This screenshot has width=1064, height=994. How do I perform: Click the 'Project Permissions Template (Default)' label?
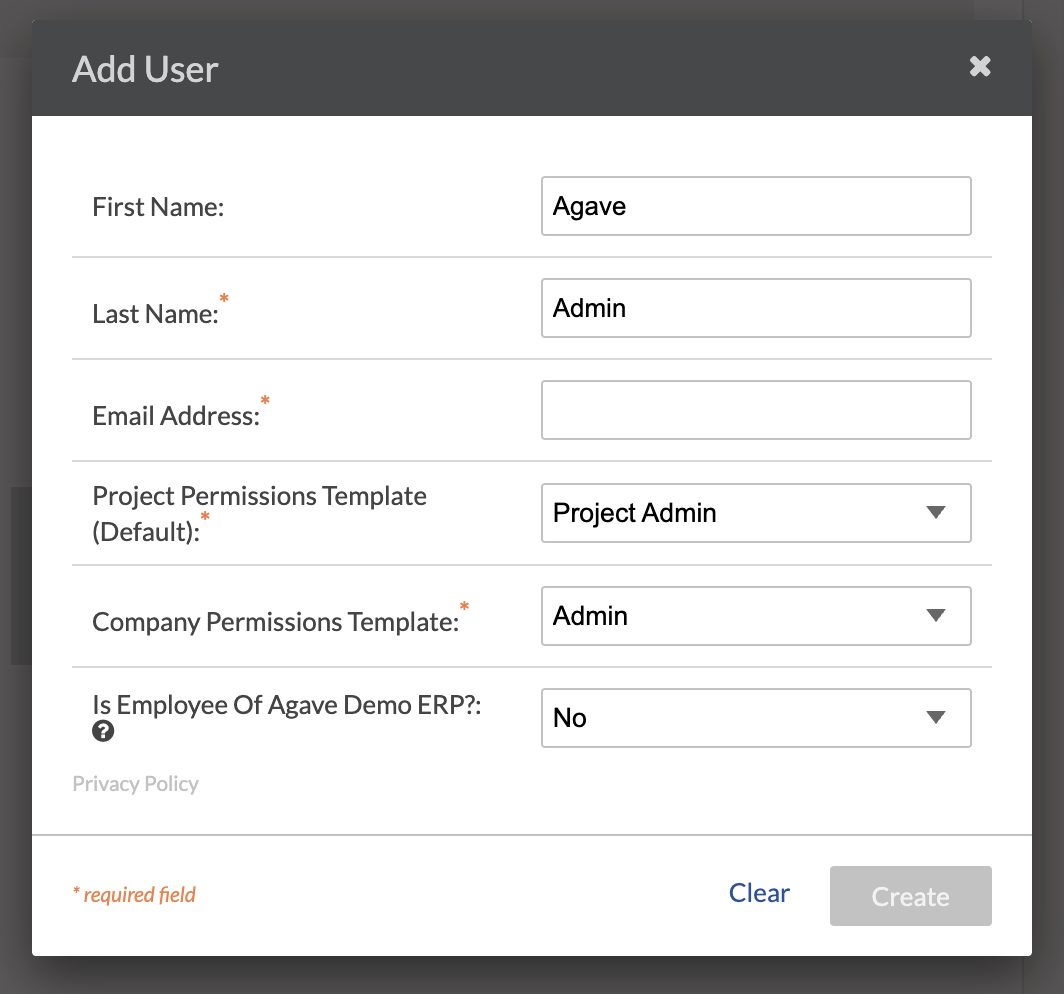pos(259,513)
